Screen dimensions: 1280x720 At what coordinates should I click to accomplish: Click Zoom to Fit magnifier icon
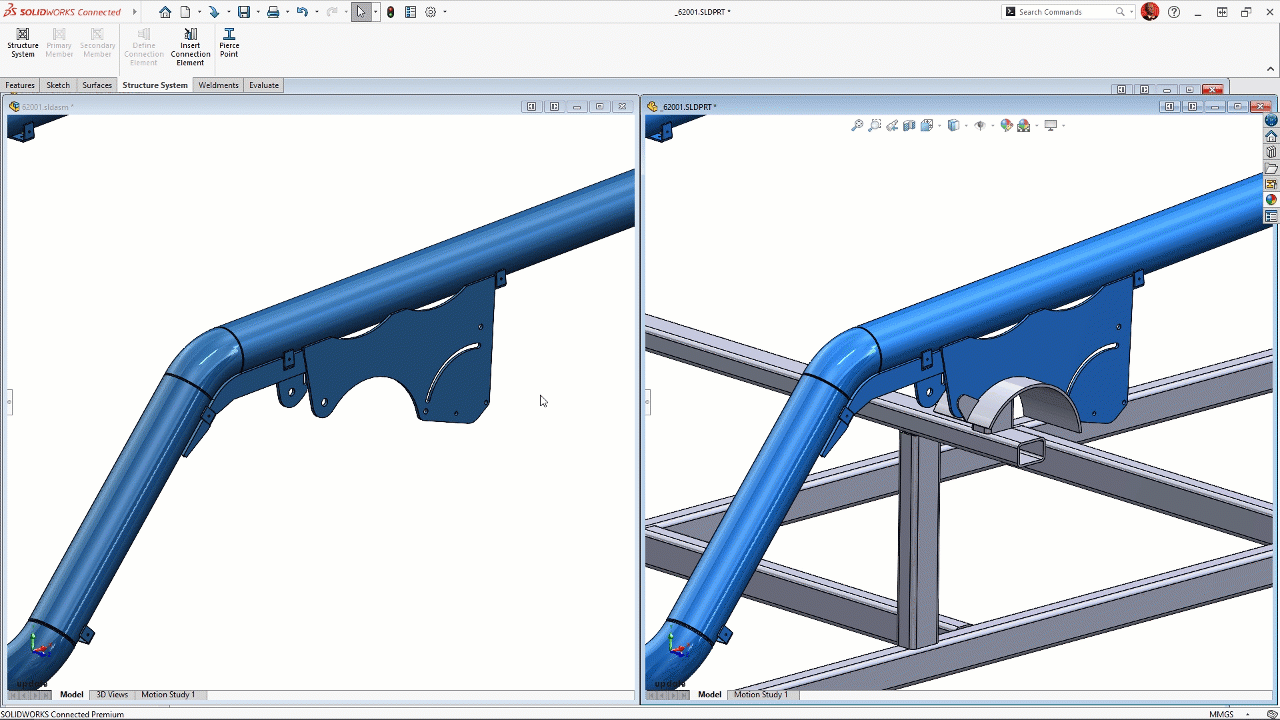tap(857, 126)
